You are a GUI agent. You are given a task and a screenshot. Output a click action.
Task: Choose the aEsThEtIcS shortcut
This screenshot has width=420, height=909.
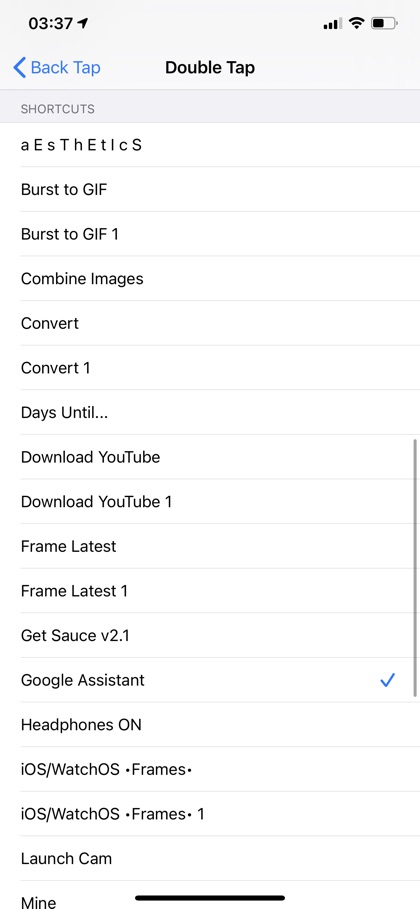click(210, 145)
